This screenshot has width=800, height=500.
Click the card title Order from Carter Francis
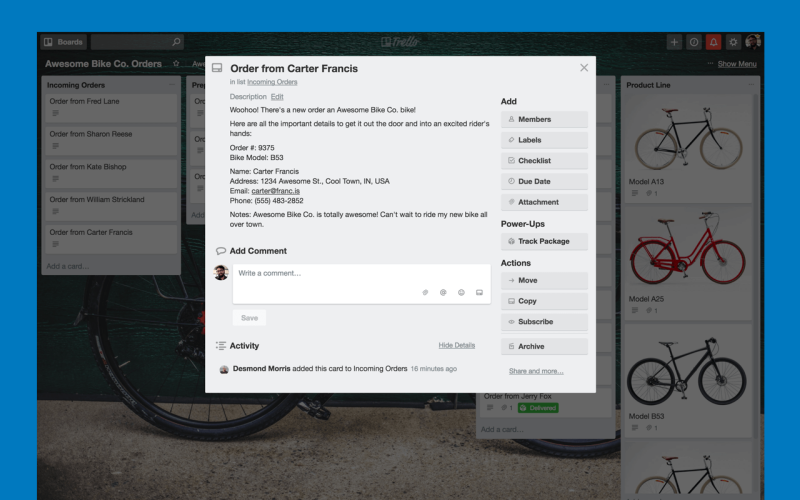pyautogui.click(x=294, y=68)
